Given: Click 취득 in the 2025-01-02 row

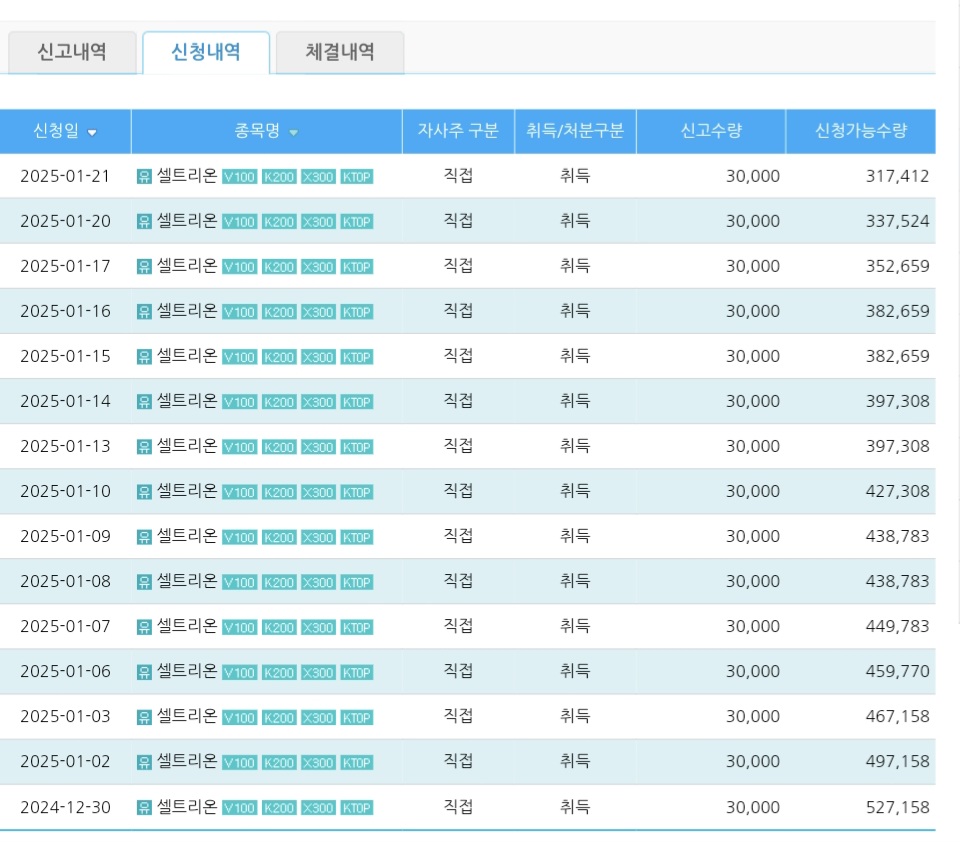Looking at the screenshot, I should click(x=575, y=761).
